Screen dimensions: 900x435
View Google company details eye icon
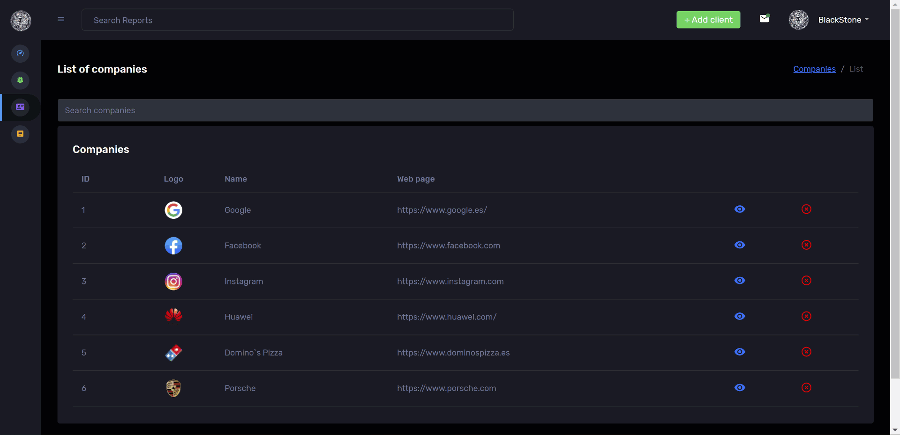tap(740, 209)
